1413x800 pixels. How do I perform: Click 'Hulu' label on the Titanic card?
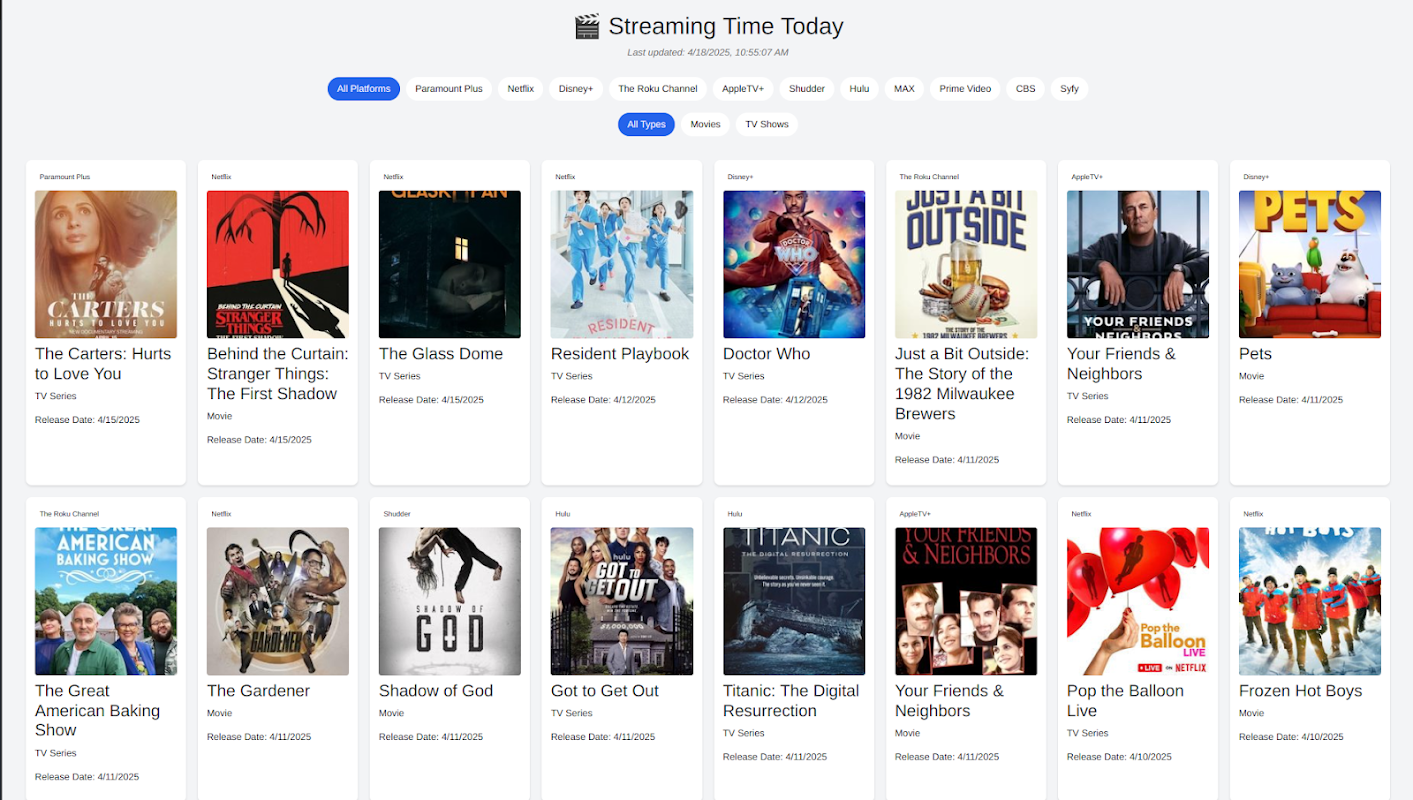coord(735,514)
